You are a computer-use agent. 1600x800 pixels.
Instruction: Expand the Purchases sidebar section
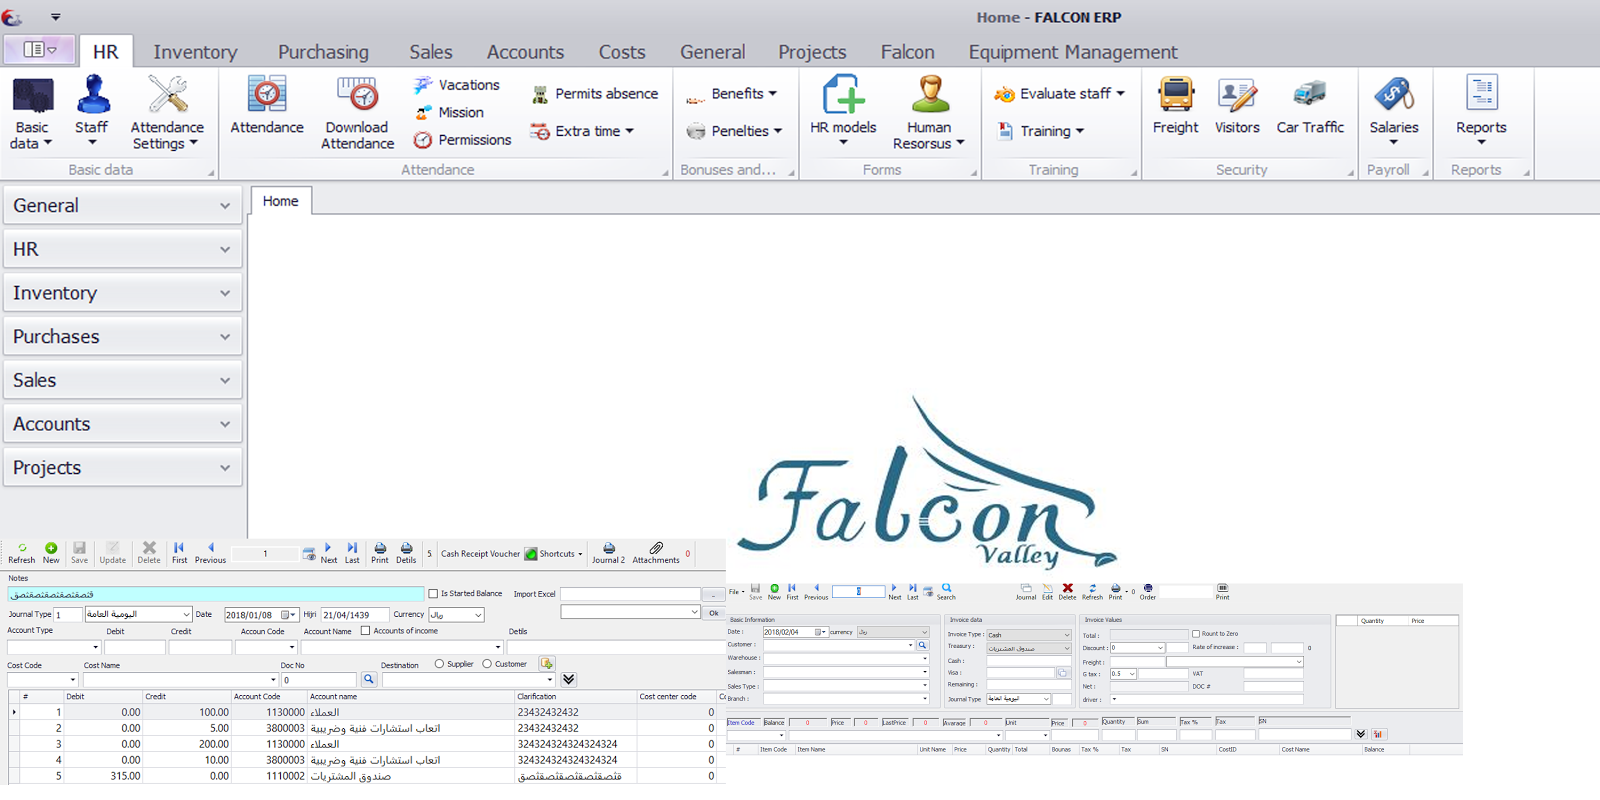pyautogui.click(x=123, y=337)
